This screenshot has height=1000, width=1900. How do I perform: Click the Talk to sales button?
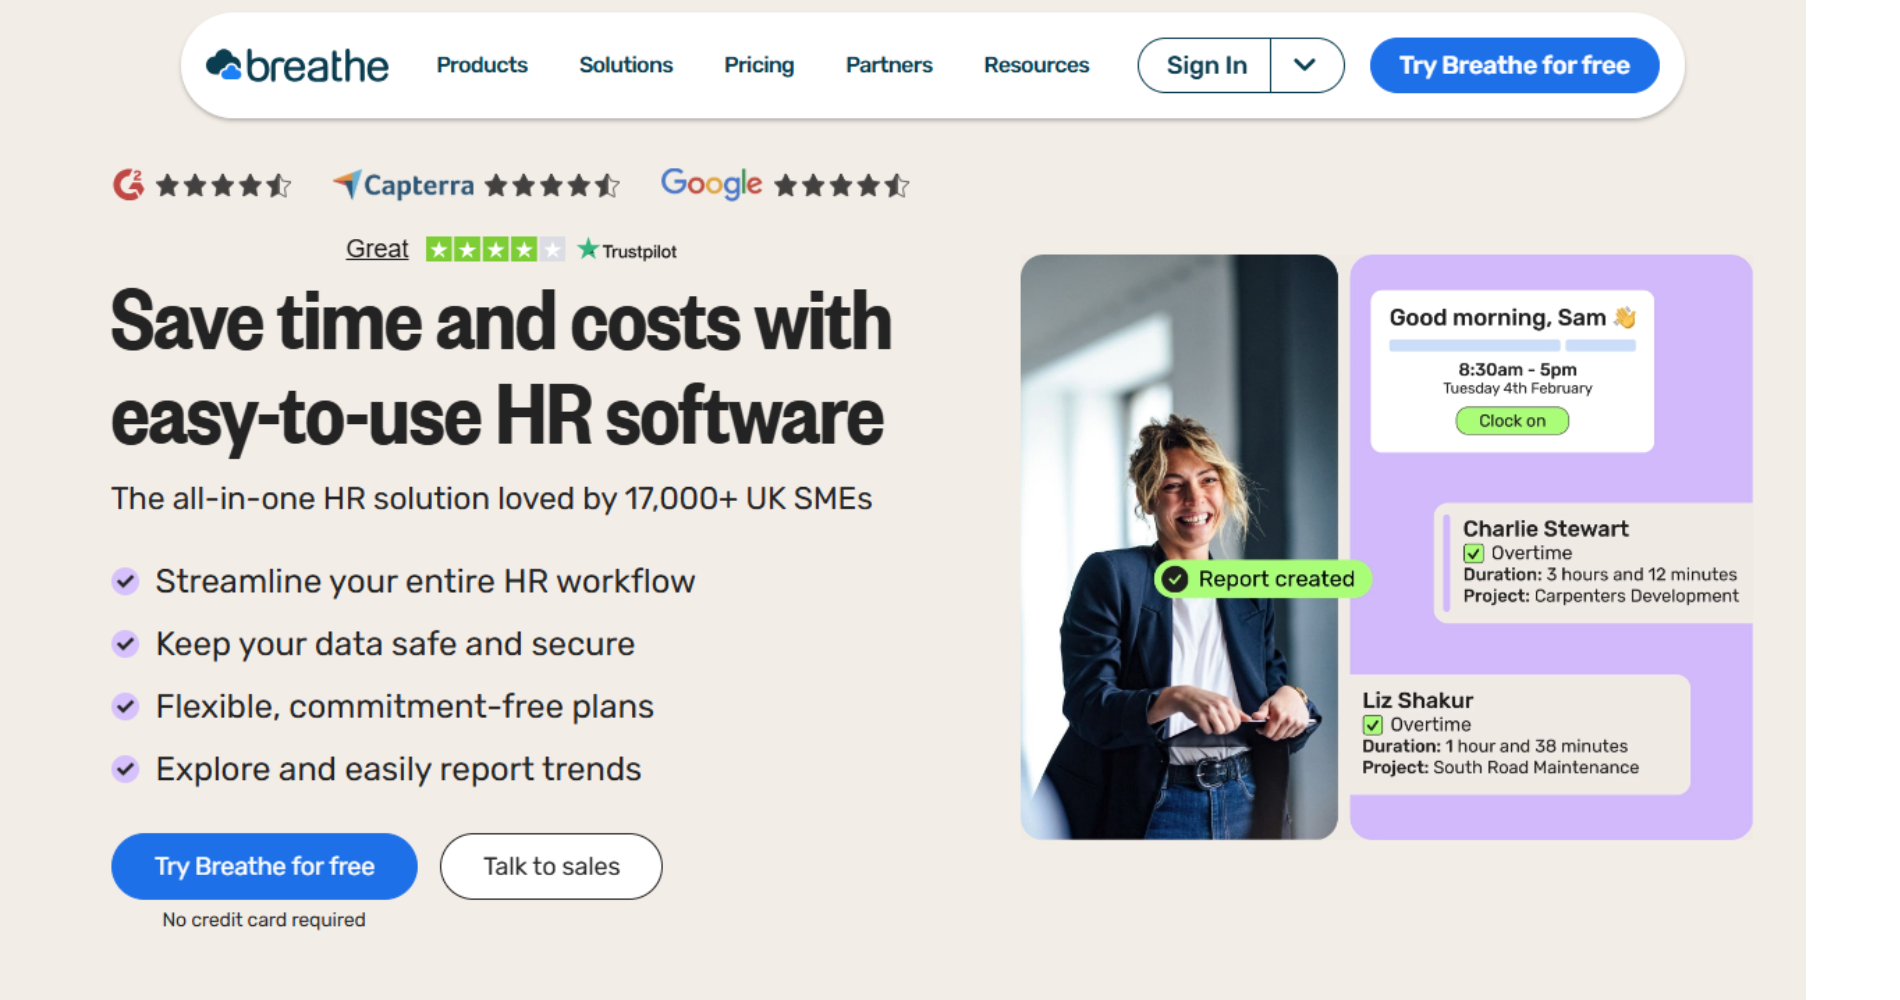coord(550,866)
